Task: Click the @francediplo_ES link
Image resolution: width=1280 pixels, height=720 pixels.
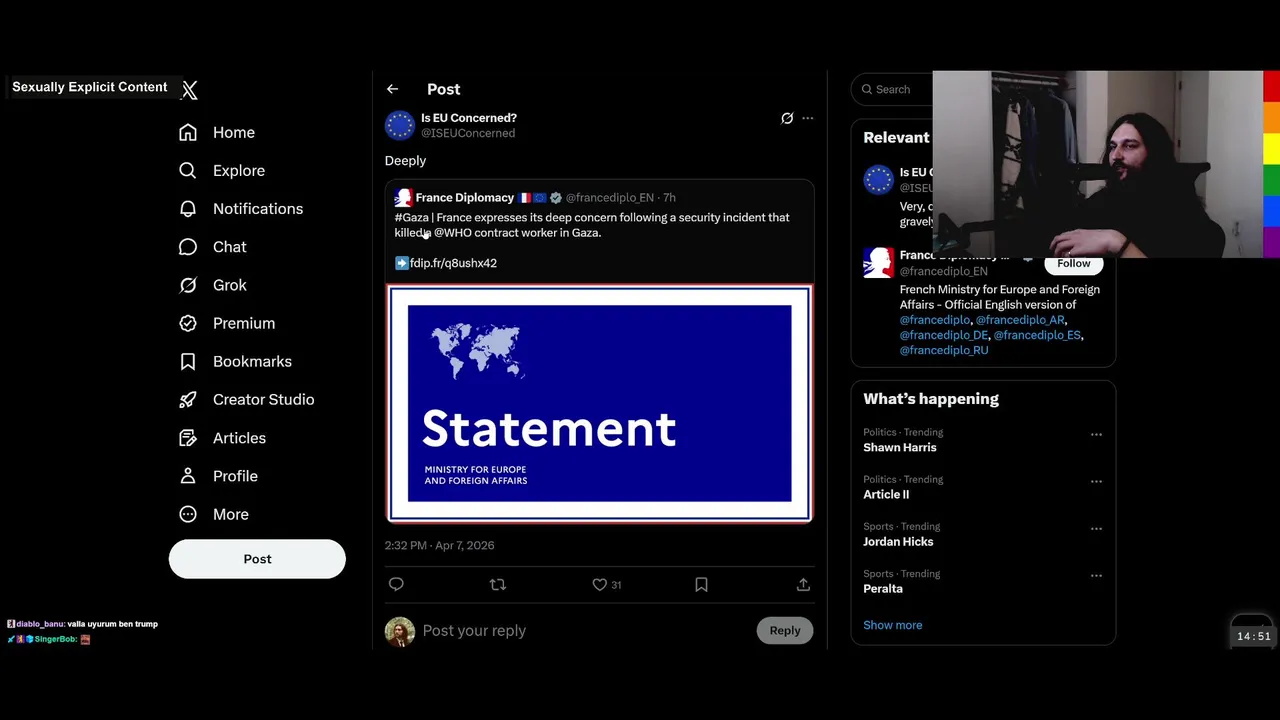Action: pyautogui.click(x=1037, y=335)
